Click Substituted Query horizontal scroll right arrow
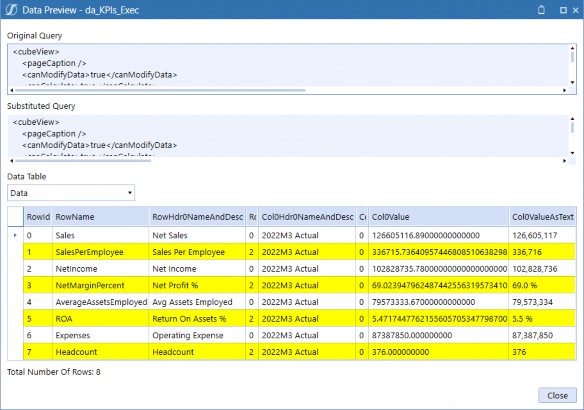 (565, 161)
